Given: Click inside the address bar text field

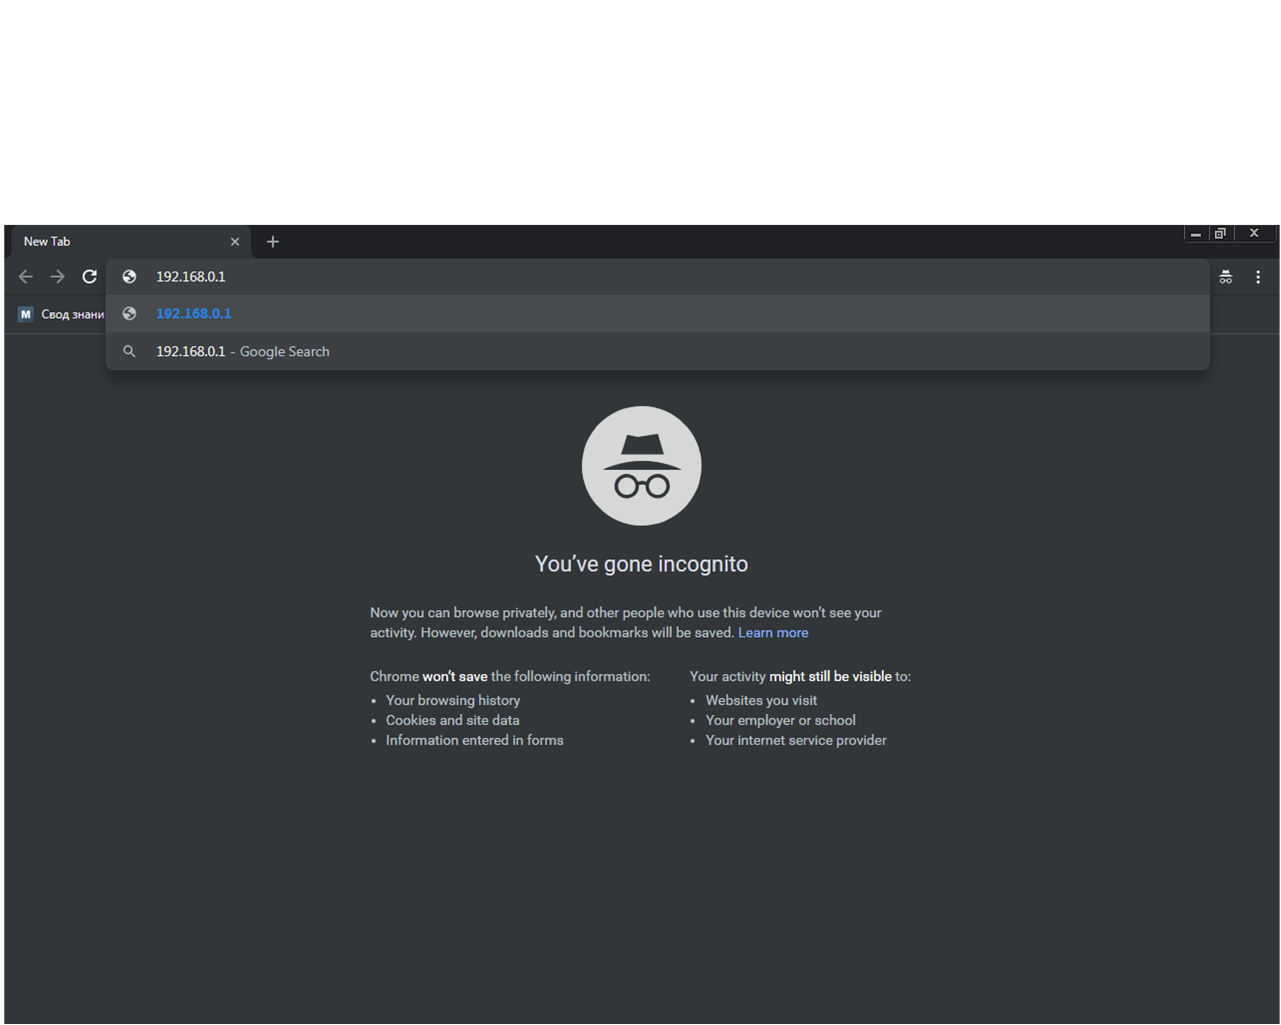Looking at the screenshot, I should point(600,277).
